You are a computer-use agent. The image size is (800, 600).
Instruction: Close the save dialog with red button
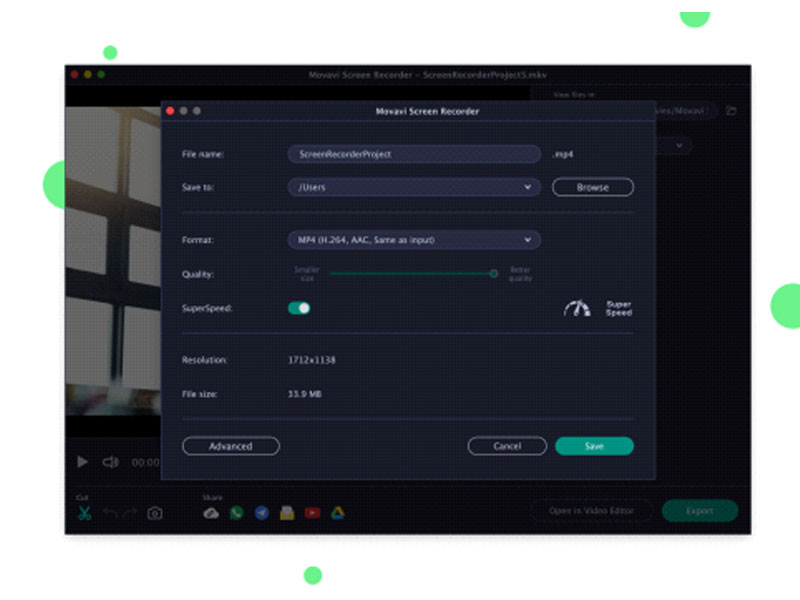click(x=170, y=111)
